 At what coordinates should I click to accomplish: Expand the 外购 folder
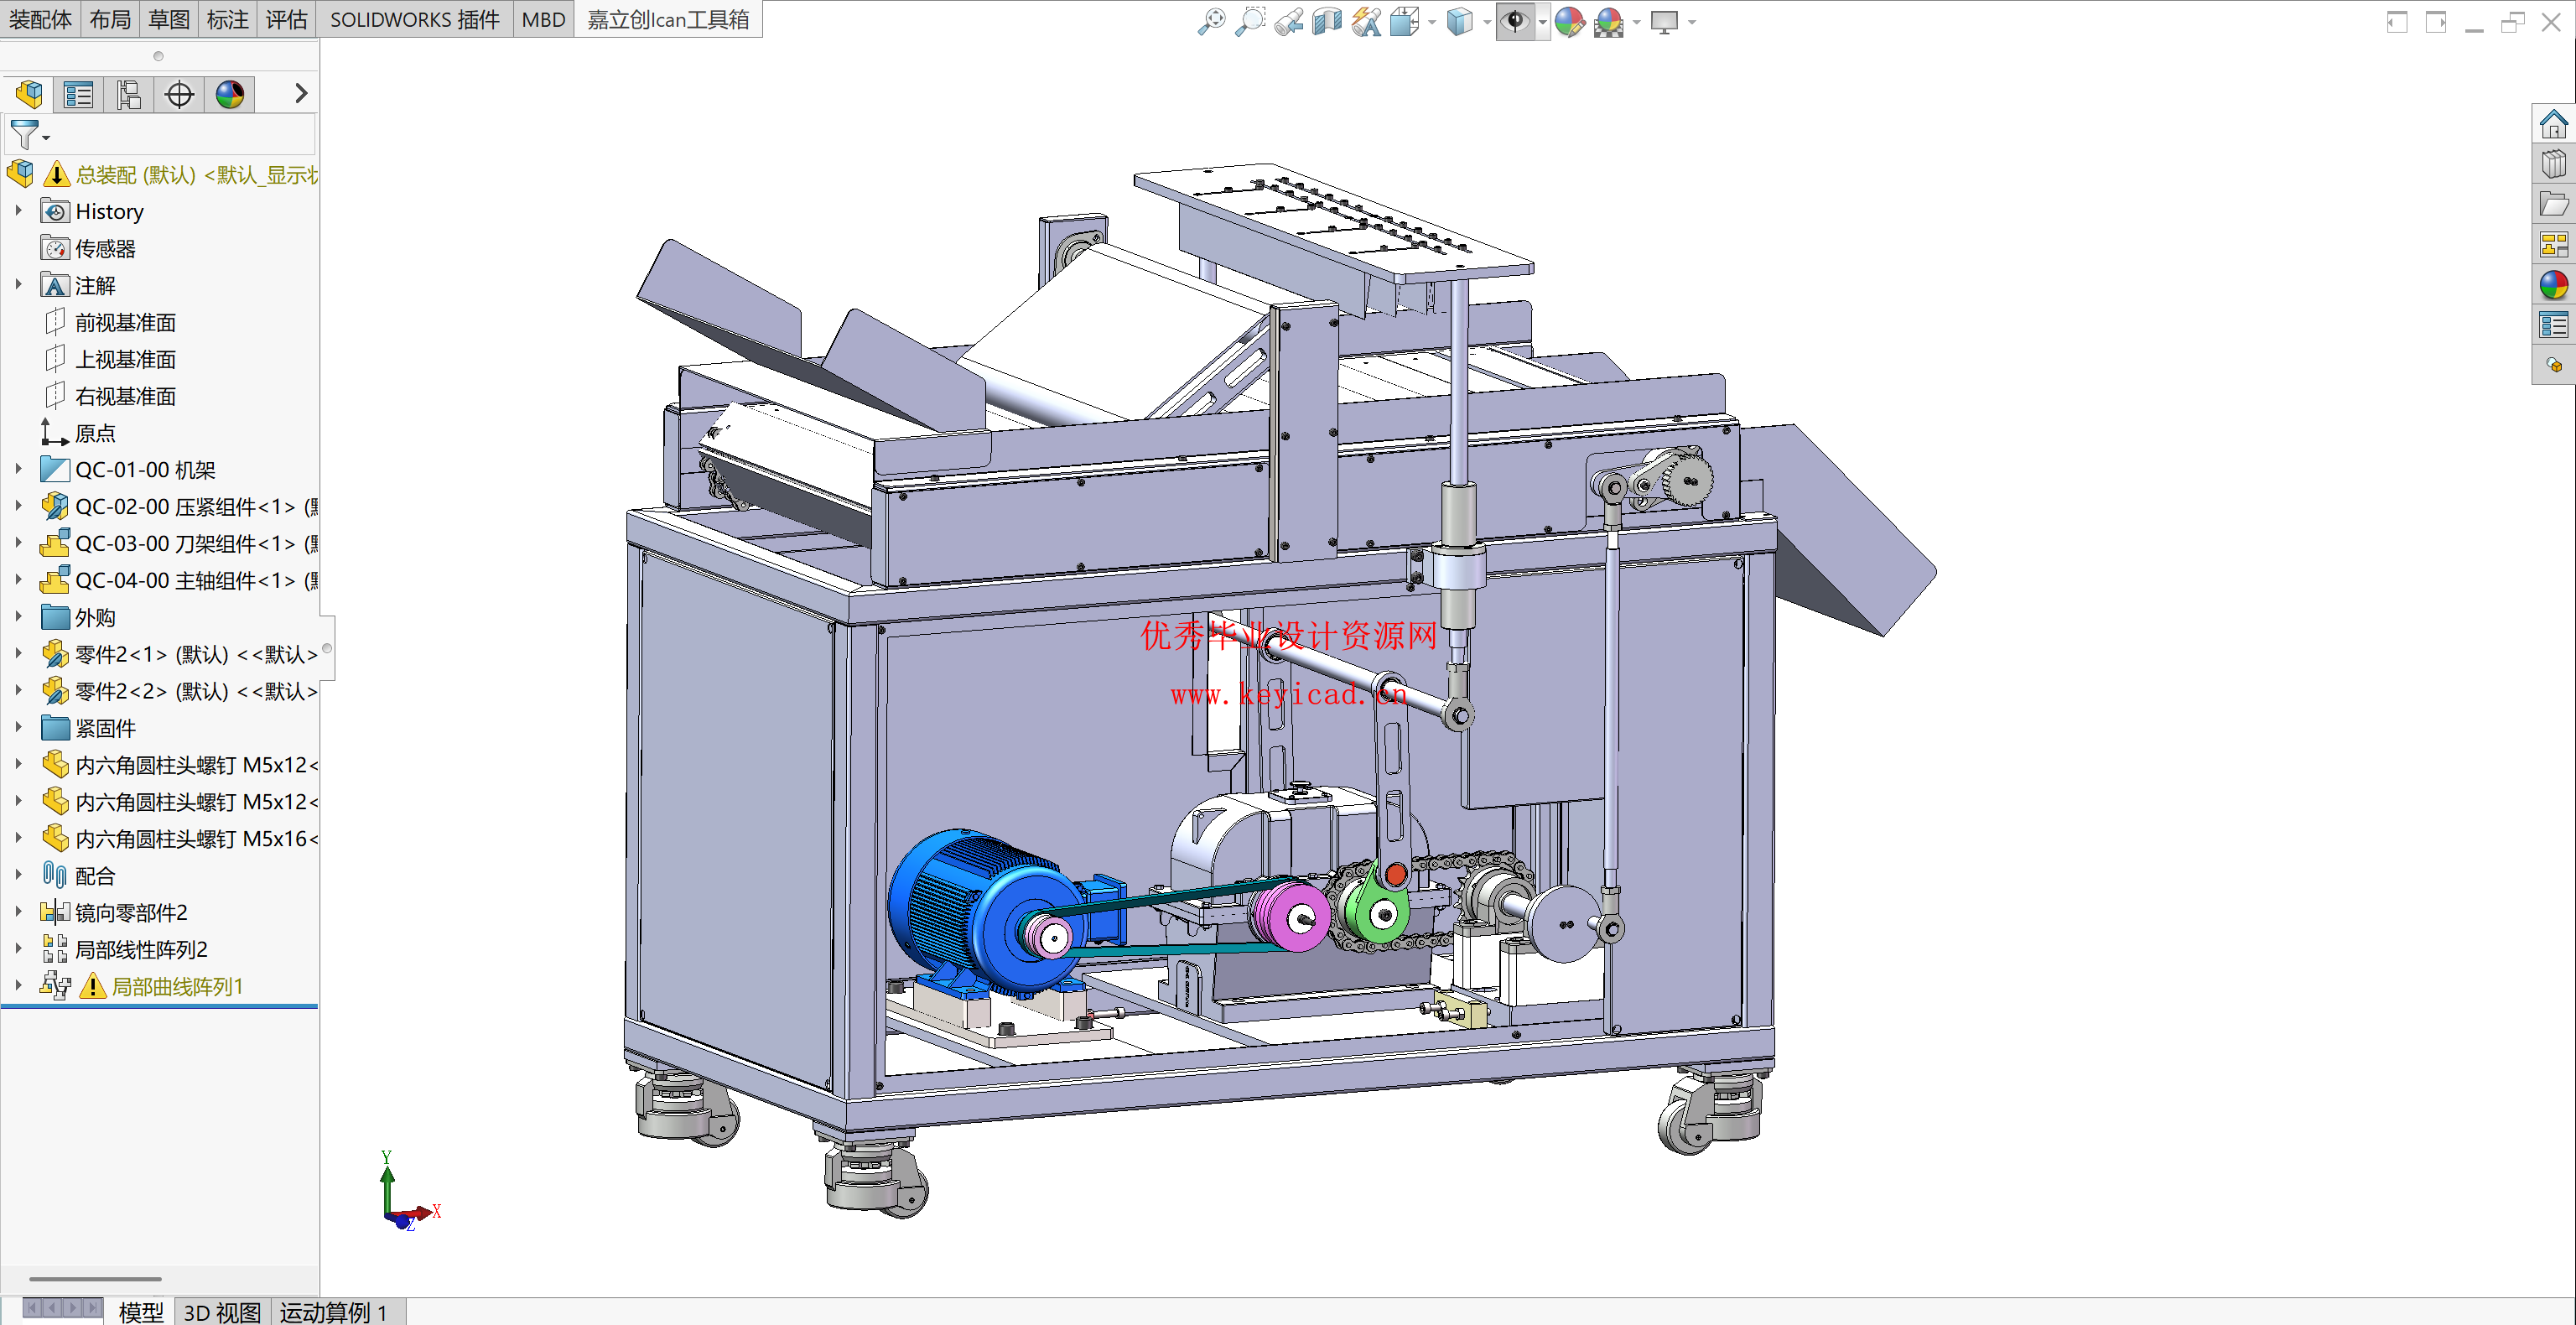(x=18, y=617)
